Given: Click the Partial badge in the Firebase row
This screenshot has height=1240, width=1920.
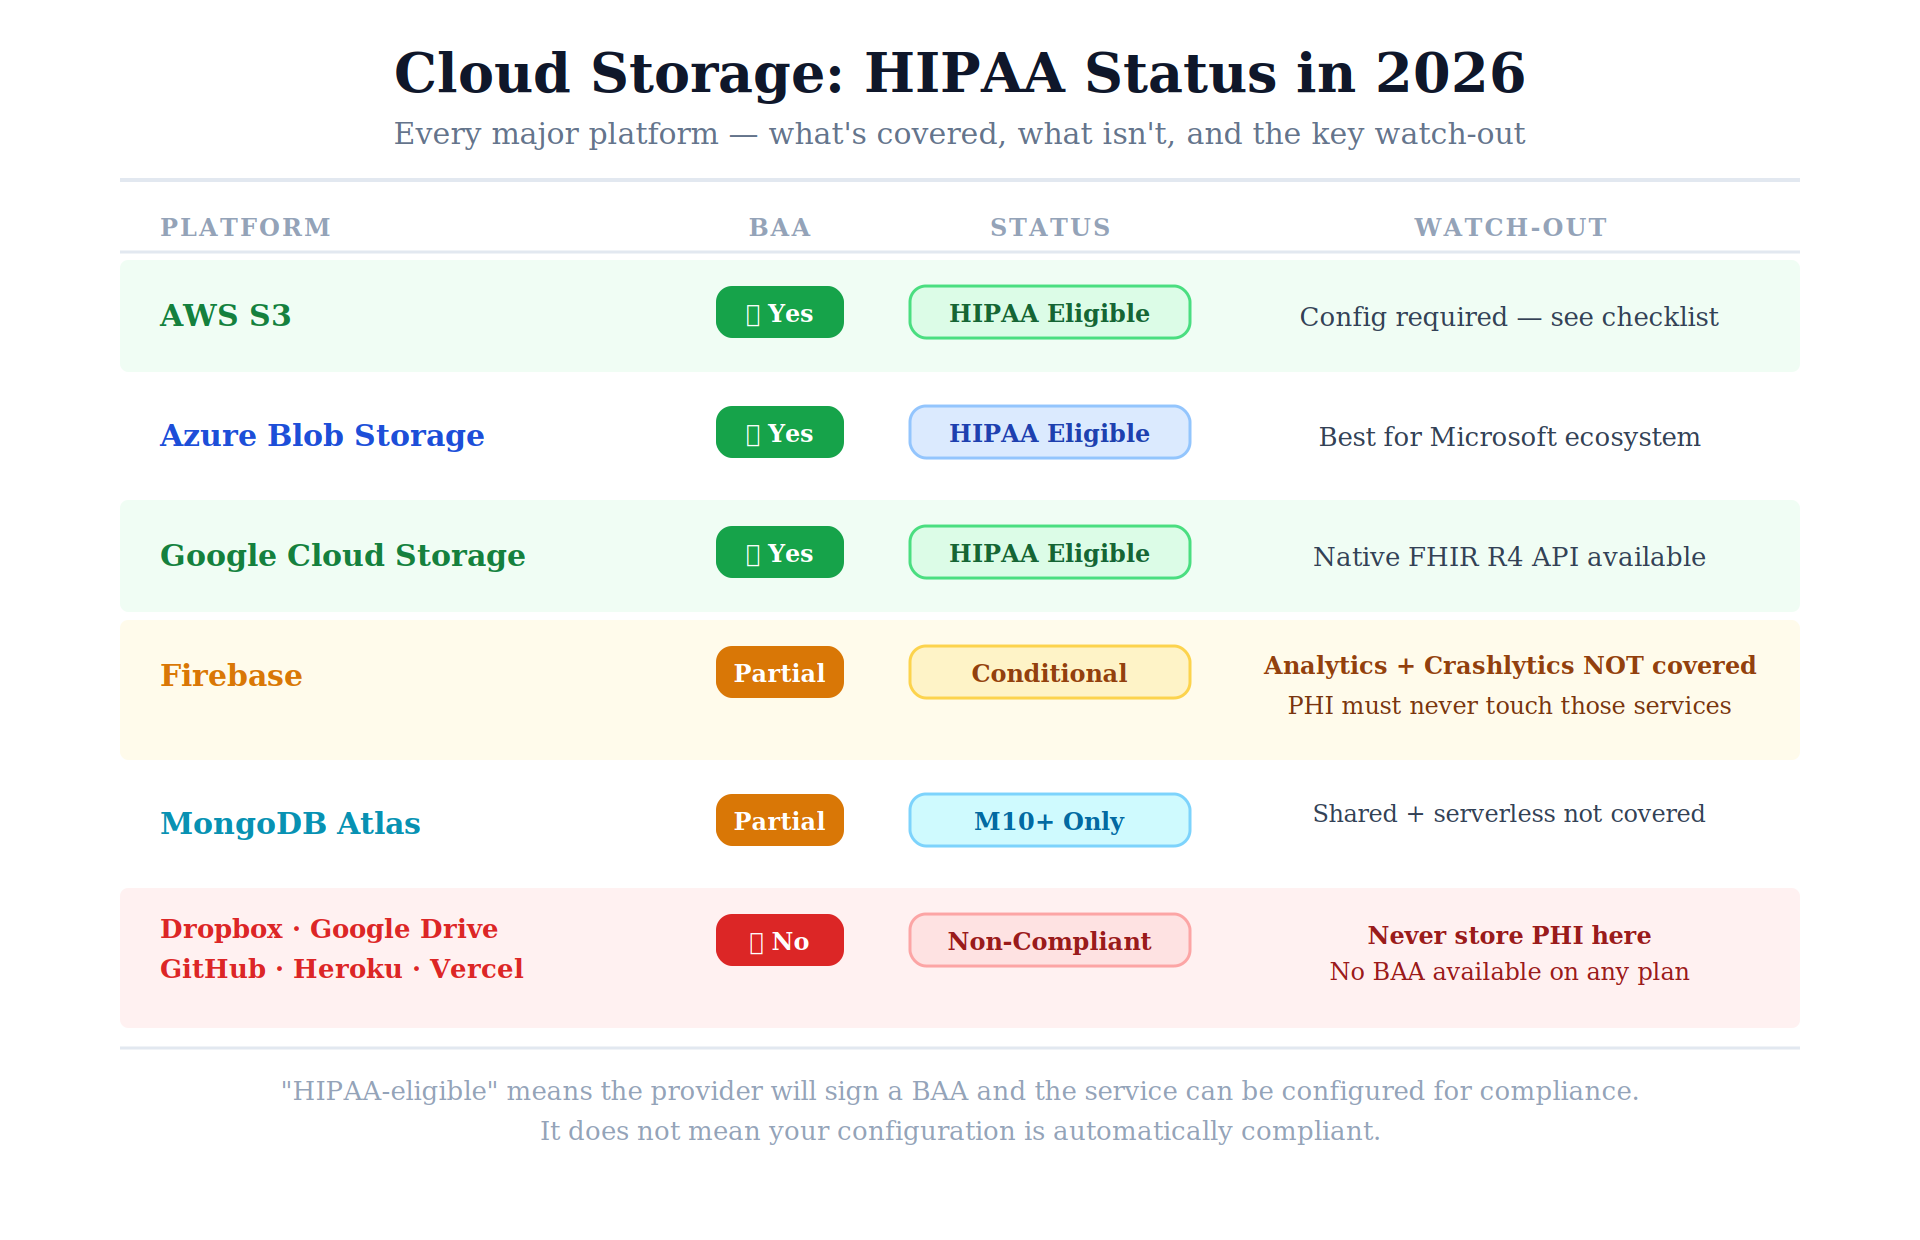Looking at the screenshot, I should pyautogui.click(x=780, y=672).
